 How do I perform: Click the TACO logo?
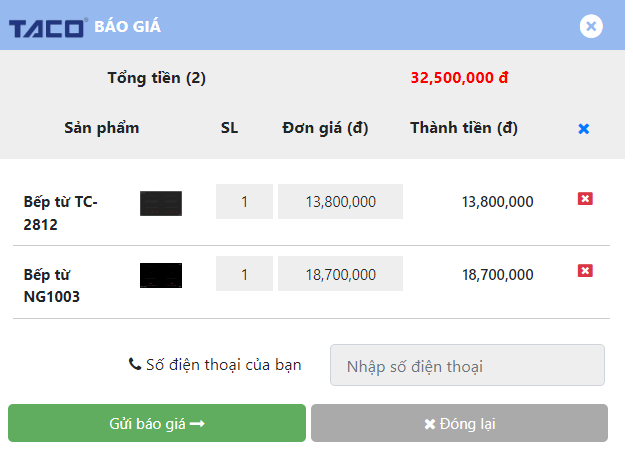(x=48, y=27)
